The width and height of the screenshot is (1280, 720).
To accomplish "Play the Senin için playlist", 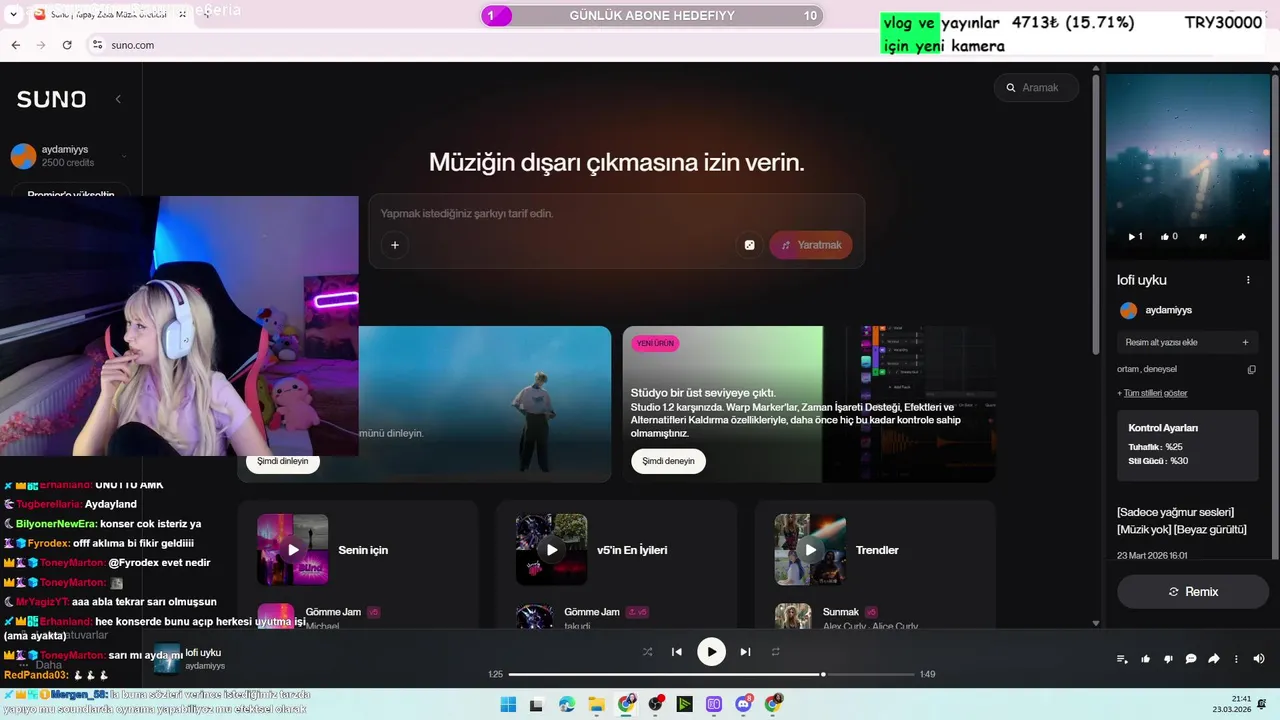I will point(293,550).
